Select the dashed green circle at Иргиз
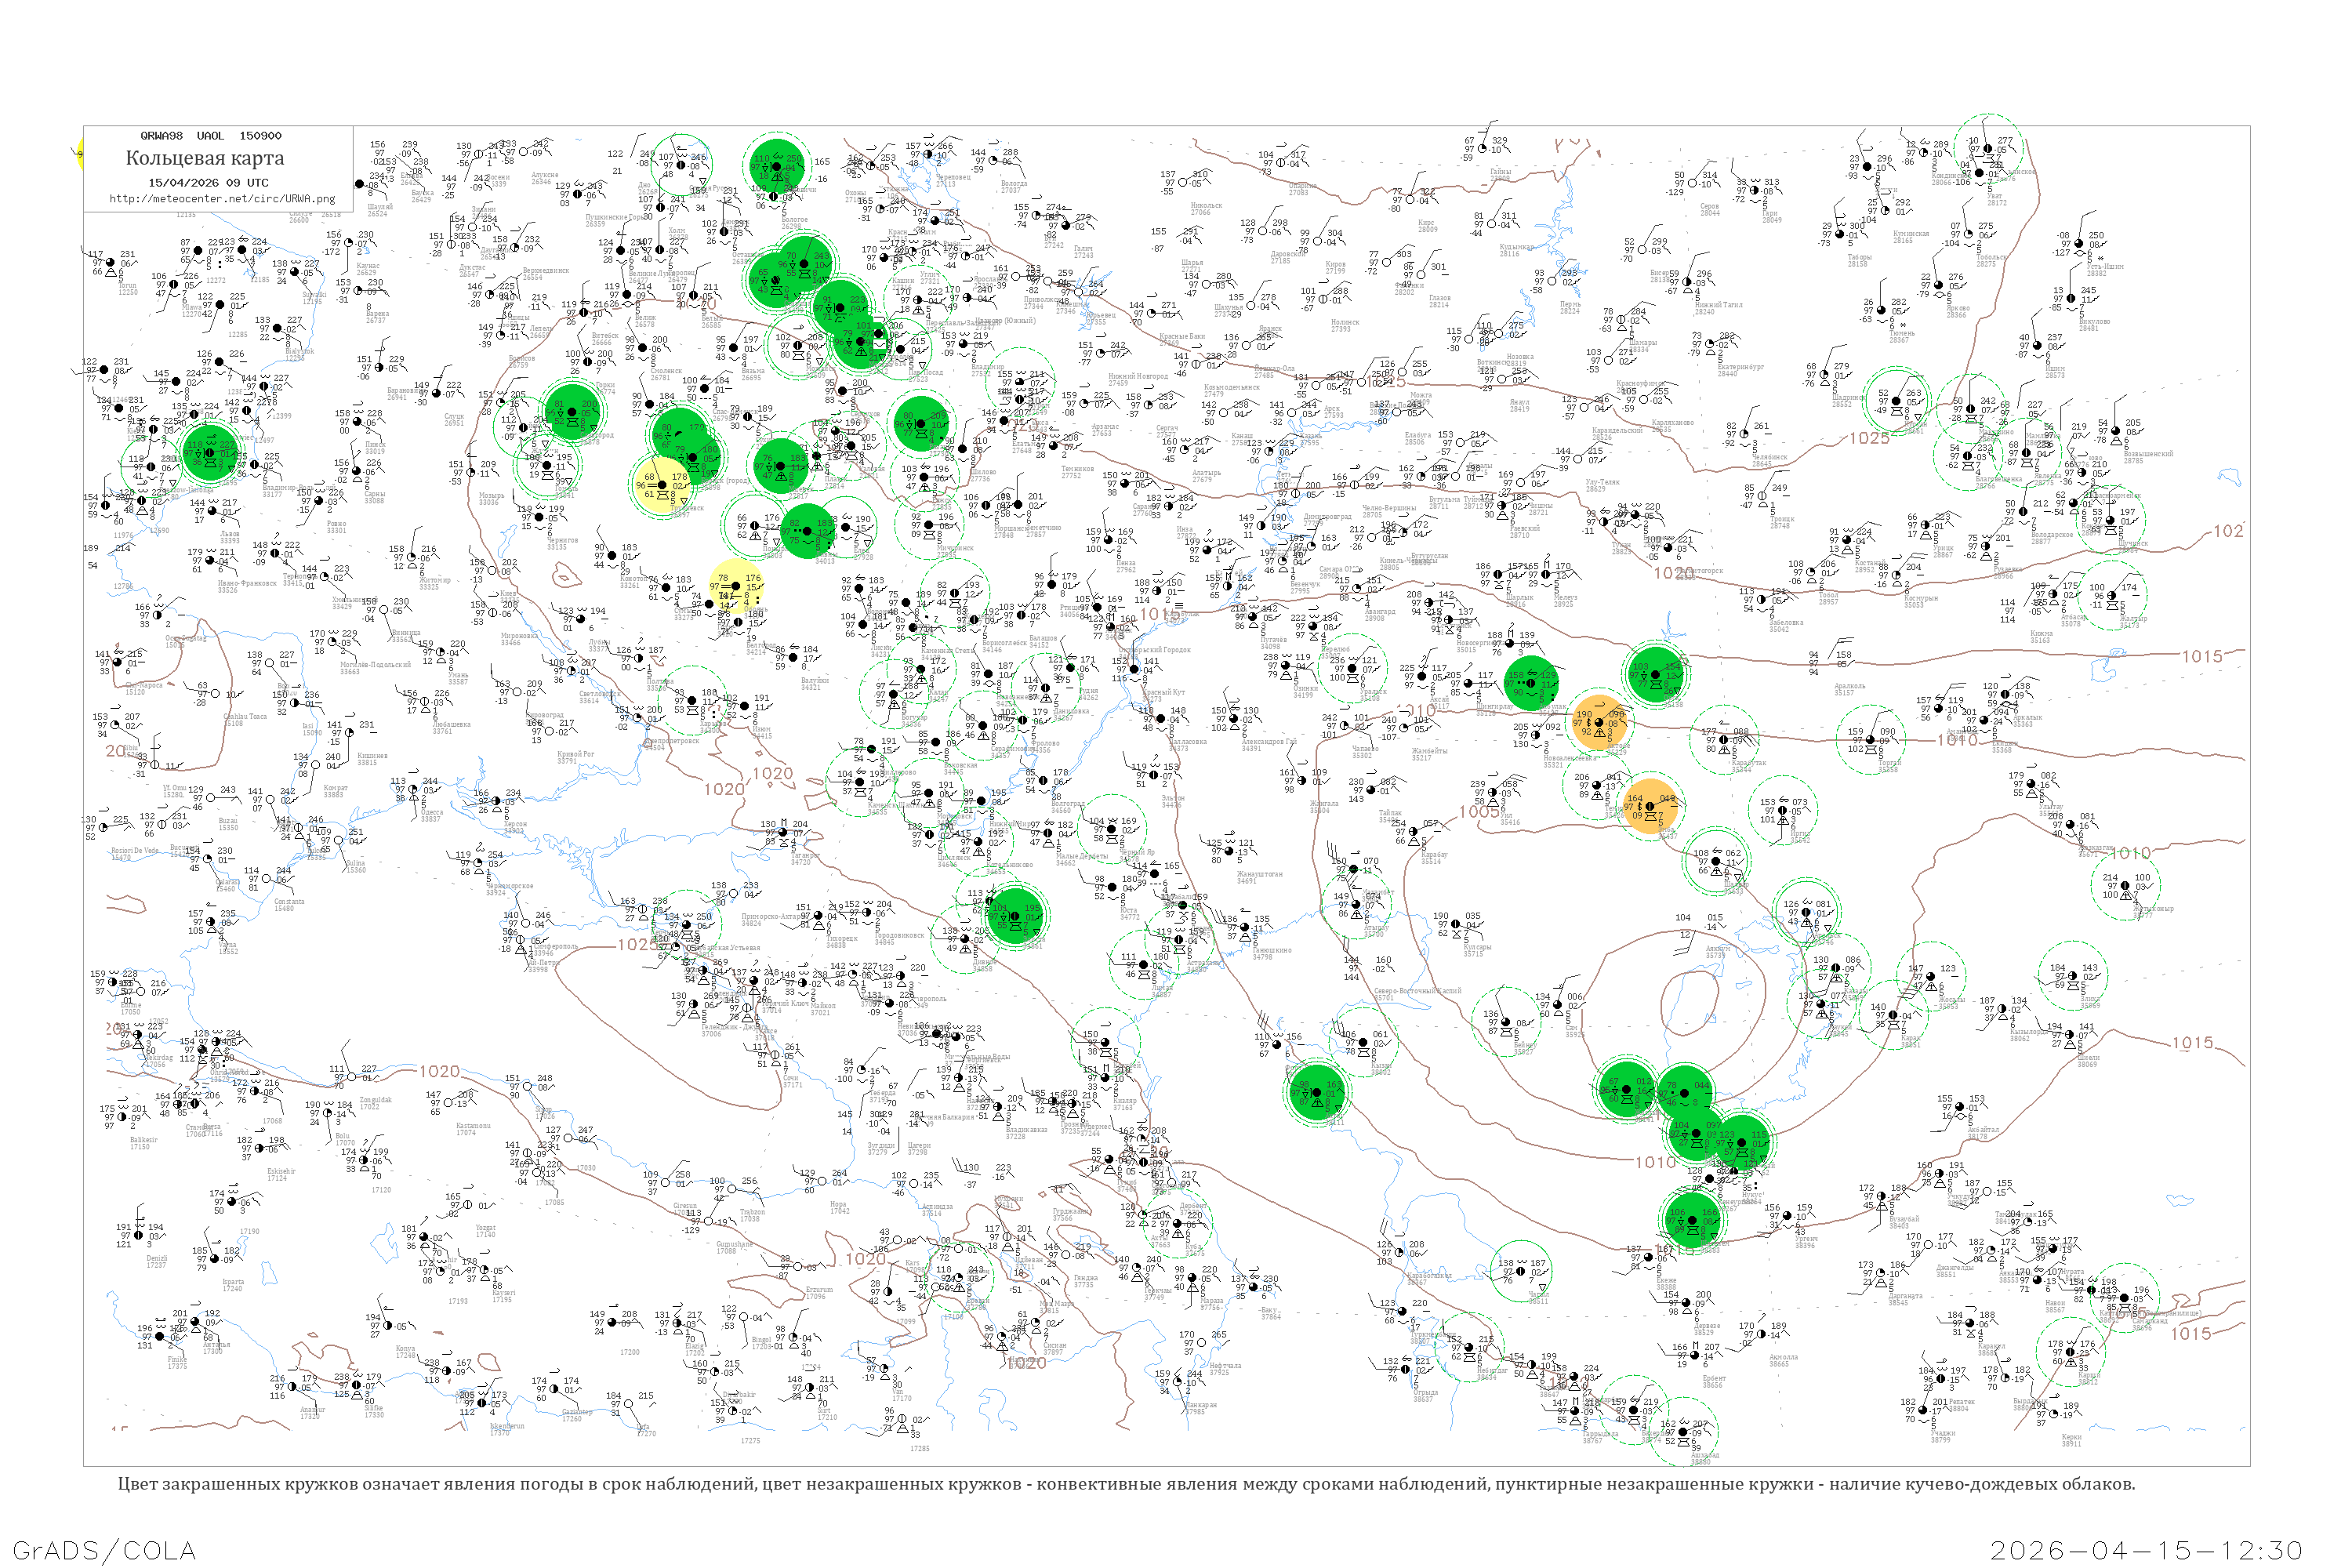The height and width of the screenshot is (1568, 2352). (x=1783, y=809)
